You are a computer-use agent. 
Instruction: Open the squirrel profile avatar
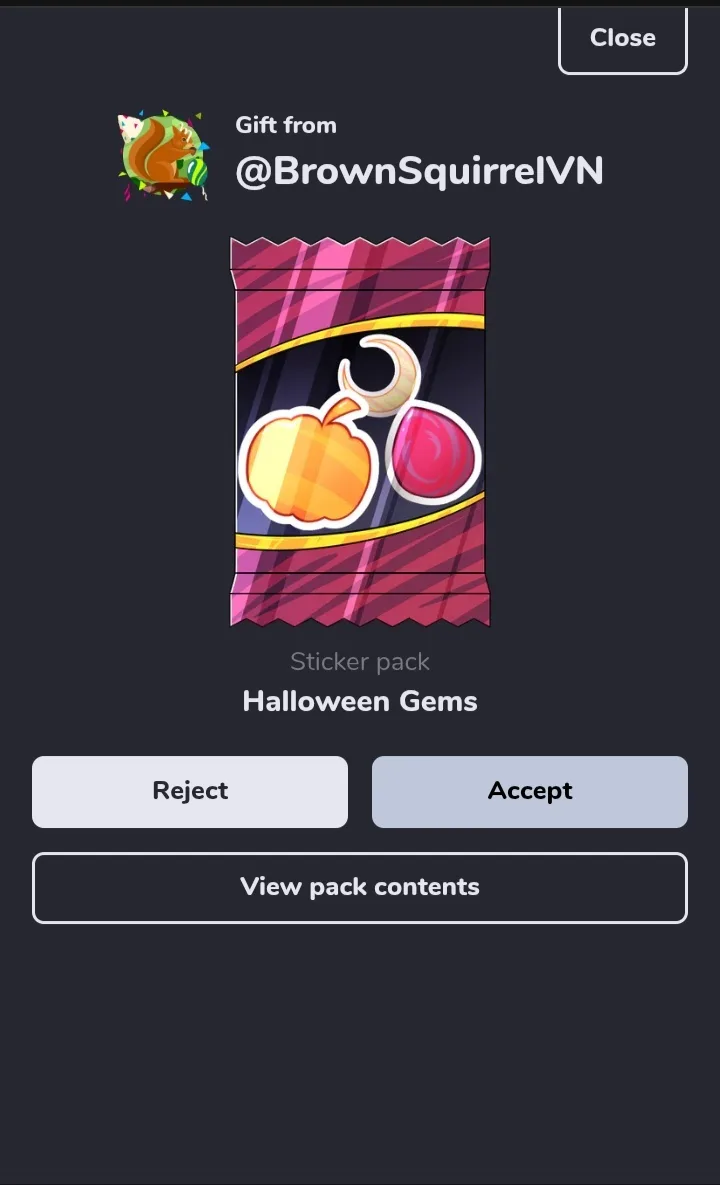coord(164,156)
